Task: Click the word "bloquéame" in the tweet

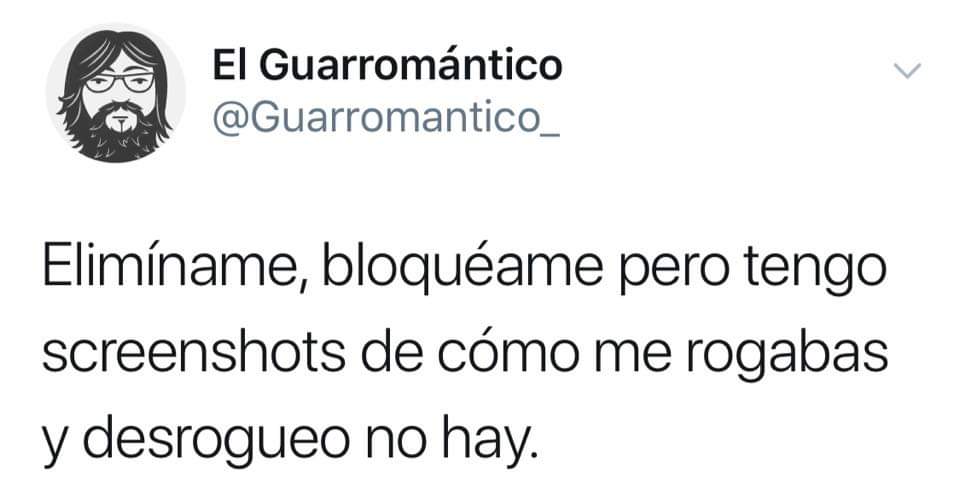Action: 463,269
